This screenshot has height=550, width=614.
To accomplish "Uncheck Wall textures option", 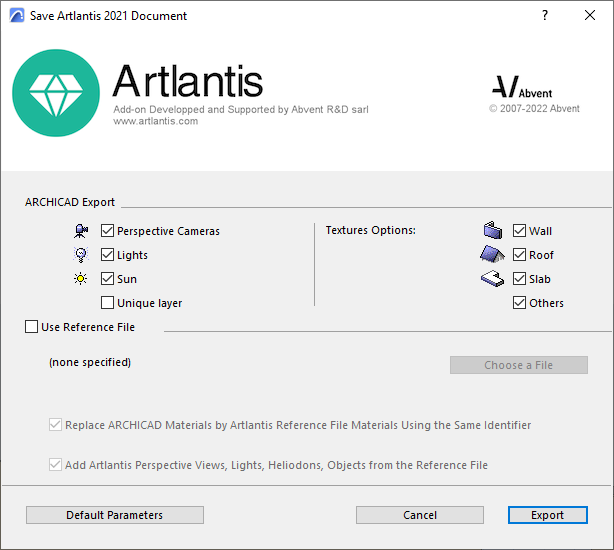I will 519,231.
